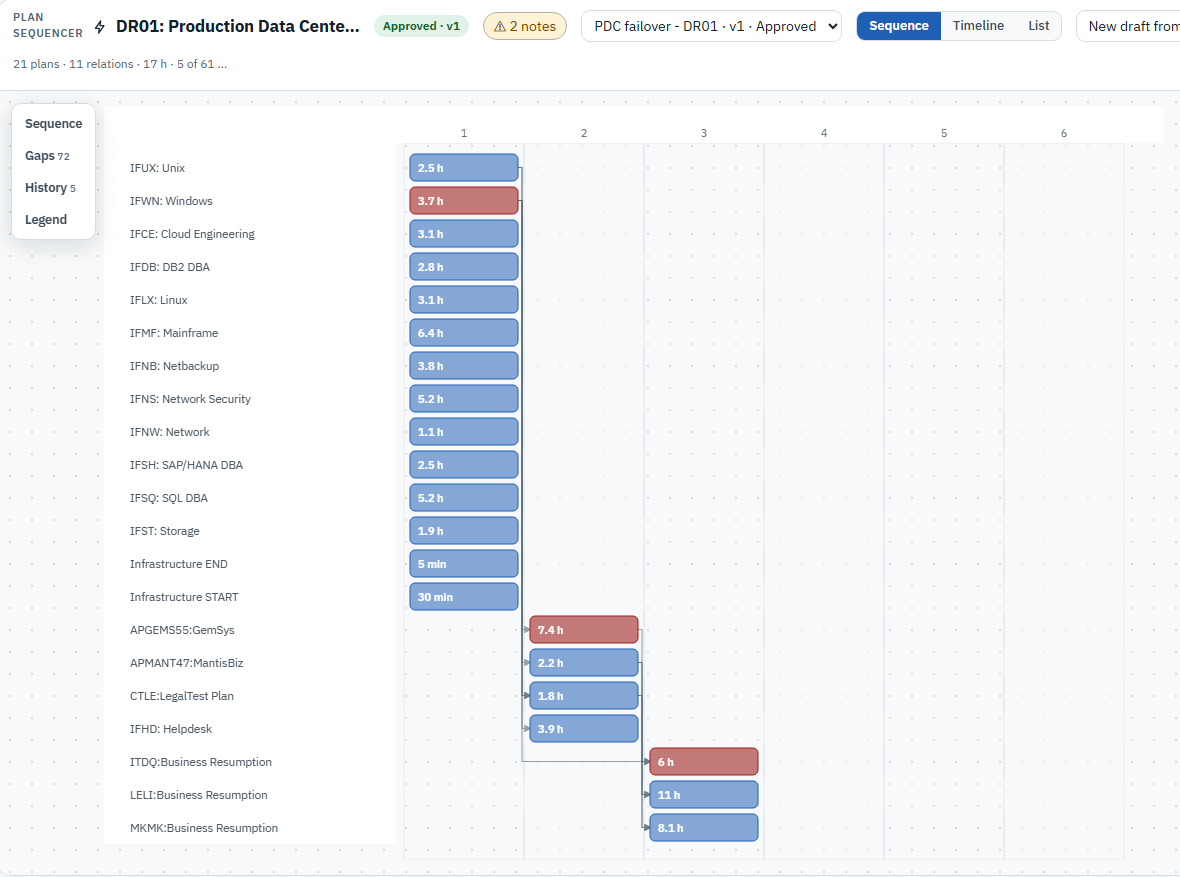Click the IFNW: Network row label
The width and height of the screenshot is (1180, 877).
169,432
